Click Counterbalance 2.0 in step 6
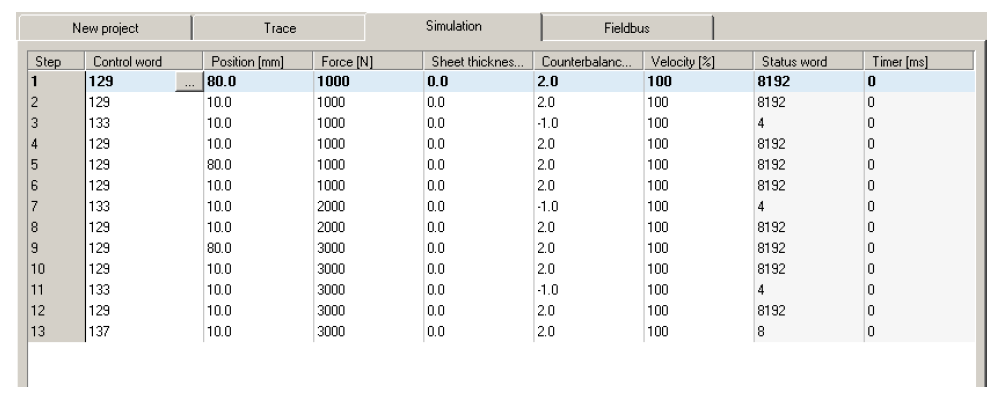 click(x=588, y=186)
